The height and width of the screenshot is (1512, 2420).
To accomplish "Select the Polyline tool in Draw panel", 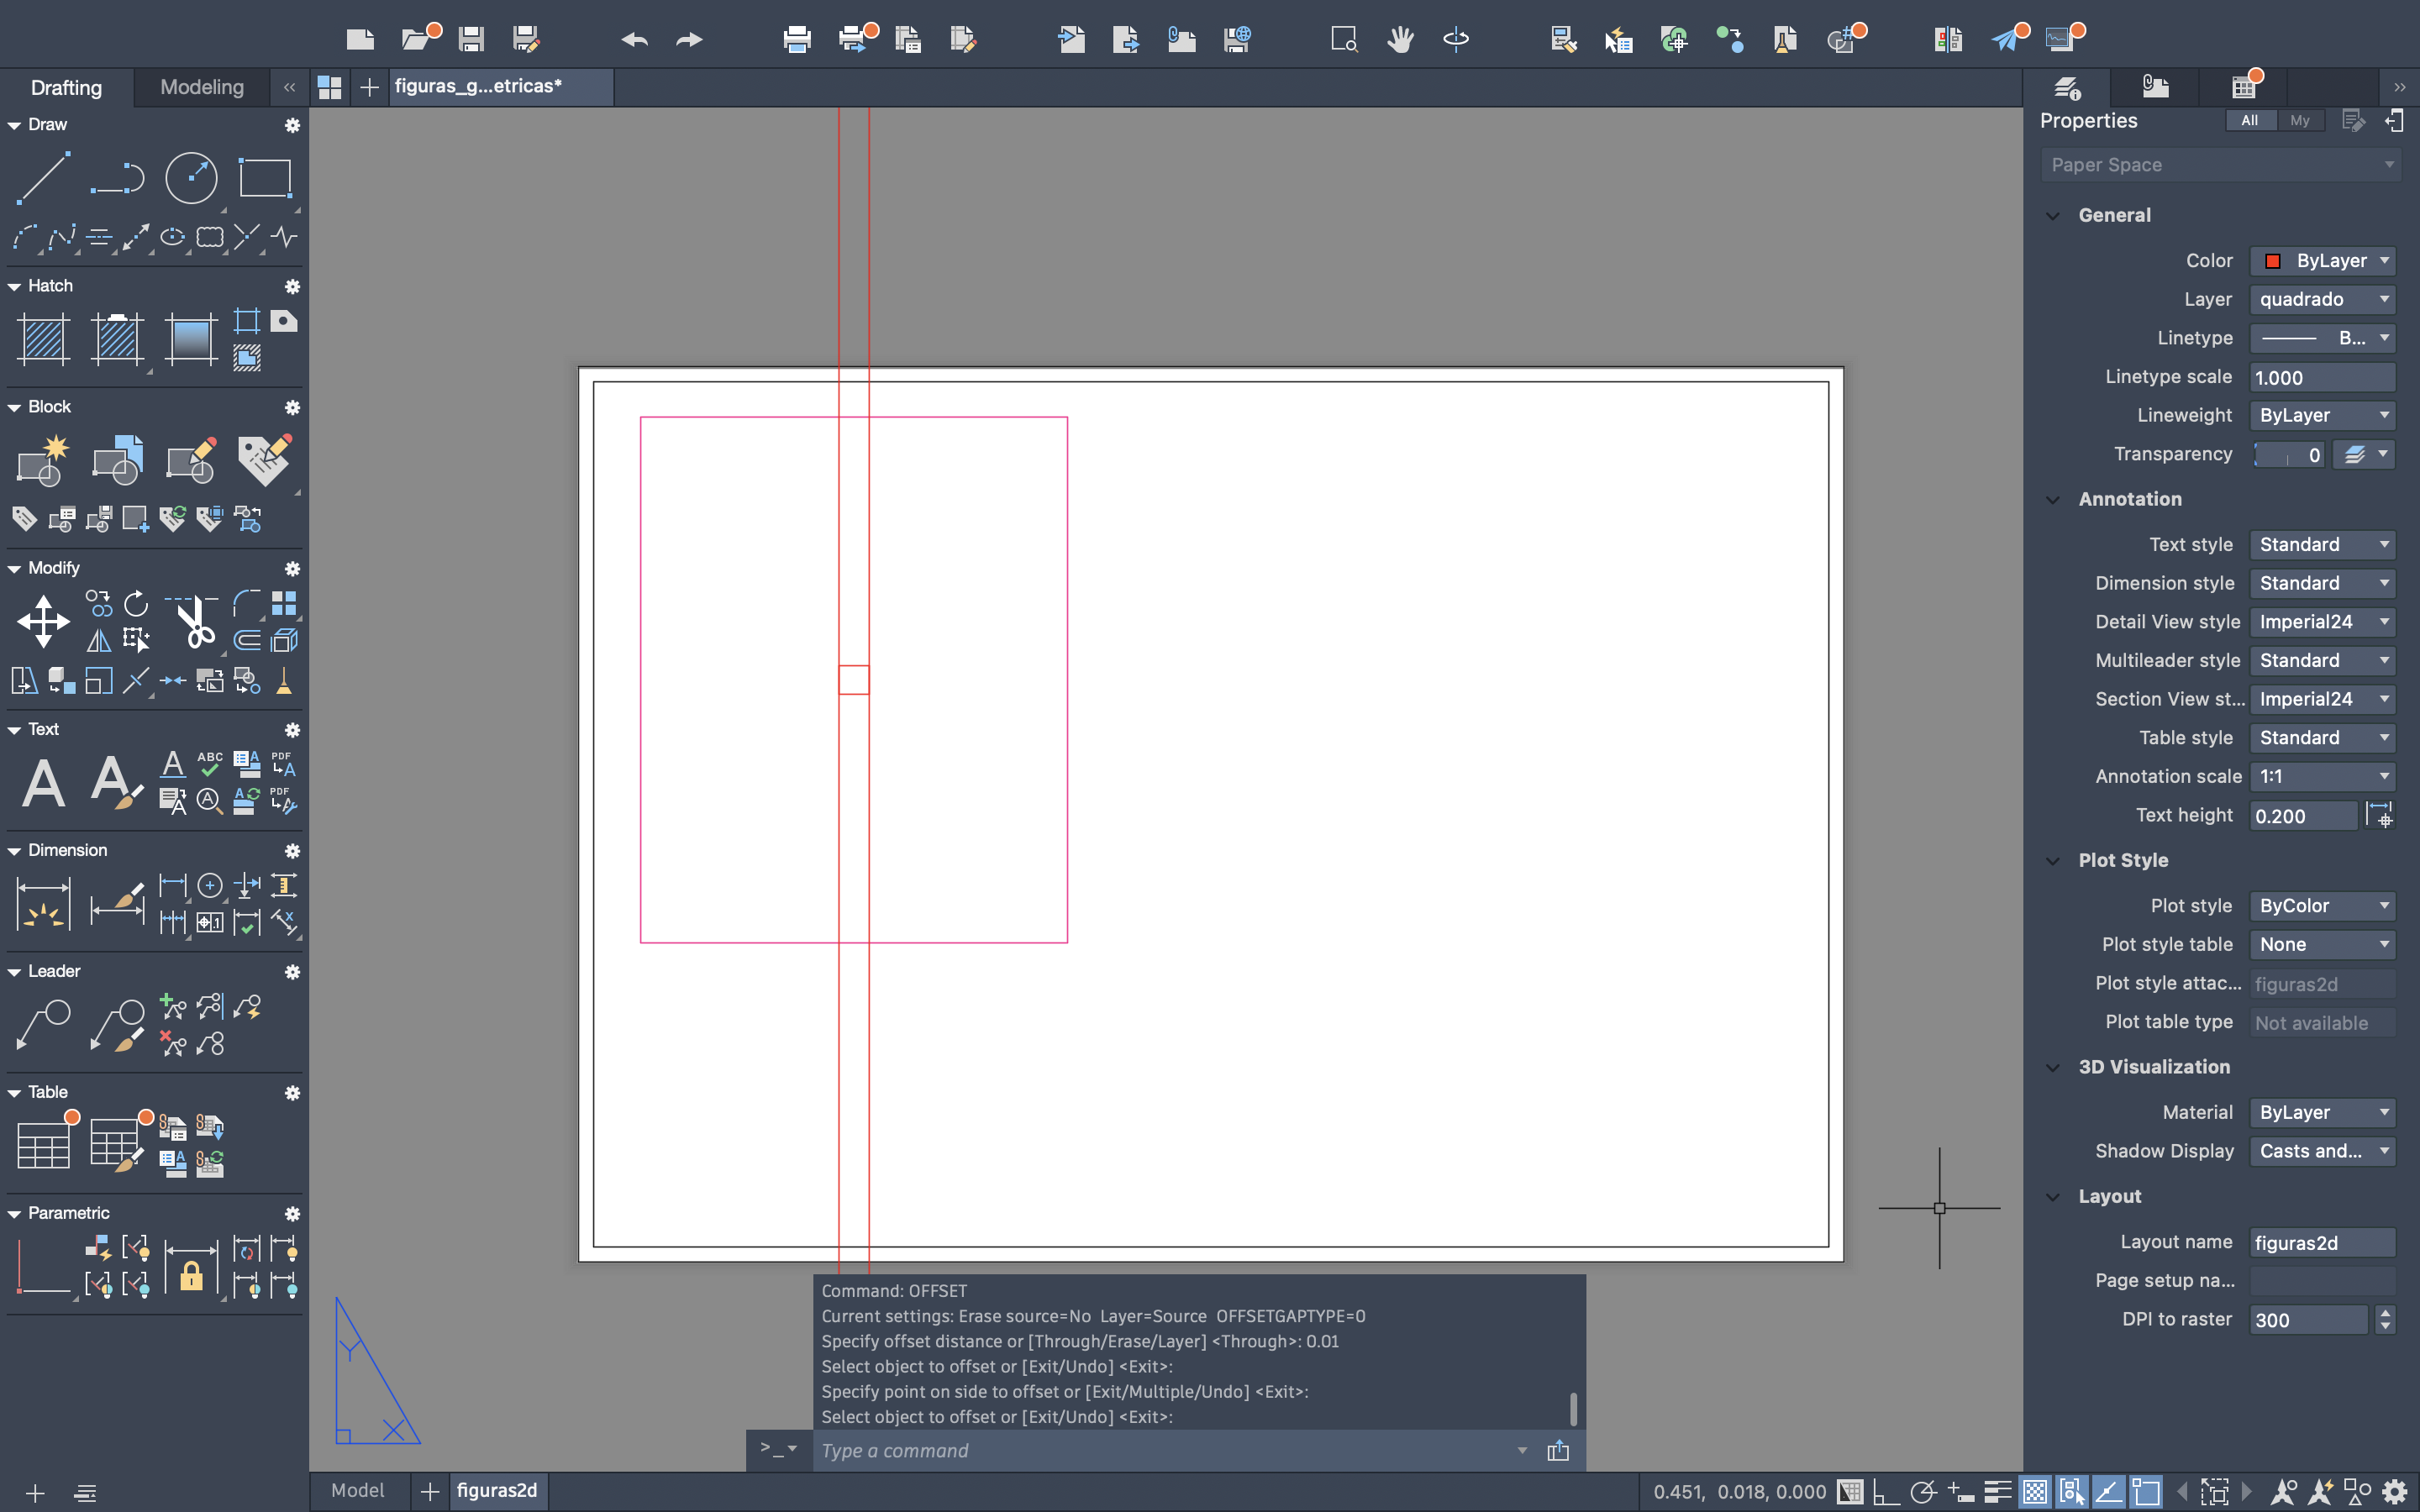I will click(117, 178).
